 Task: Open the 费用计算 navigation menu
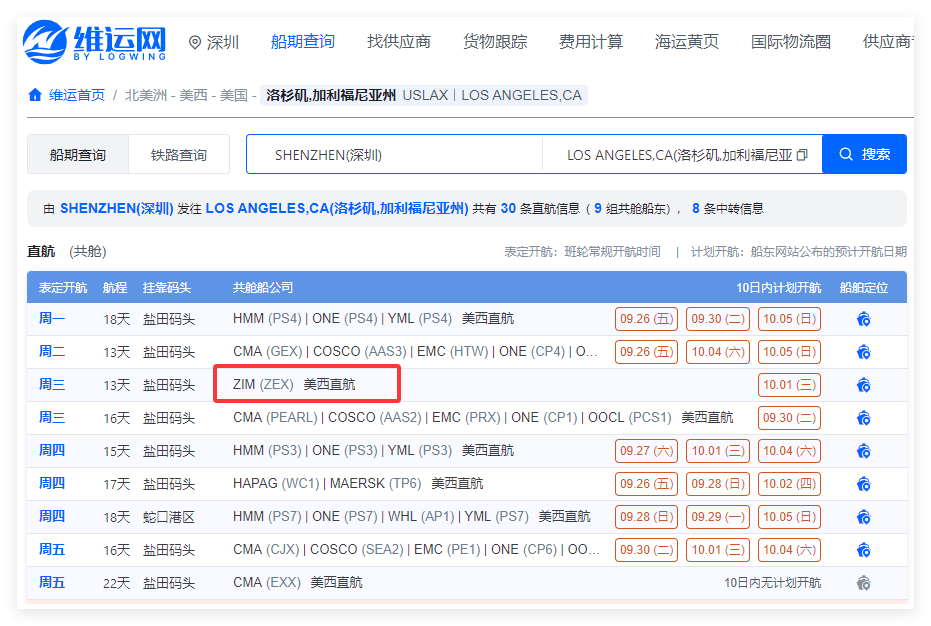pyautogui.click(x=591, y=42)
